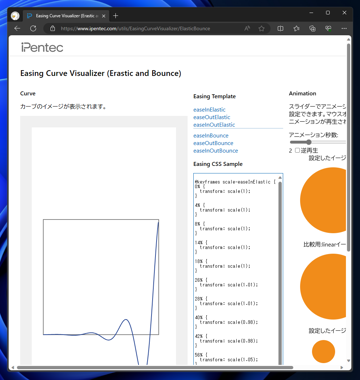
Task: Reload the page with refresh icon
Action: point(33,29)
